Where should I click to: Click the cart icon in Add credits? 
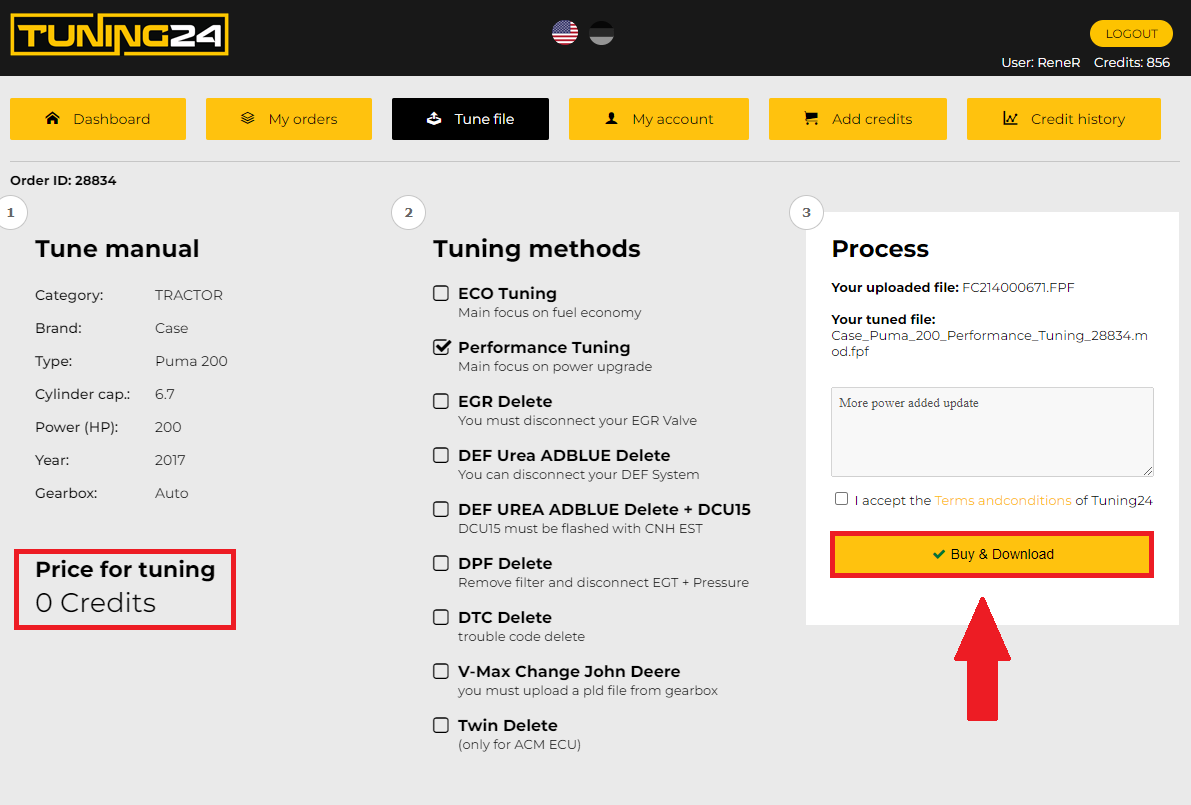tap(811, 118)
